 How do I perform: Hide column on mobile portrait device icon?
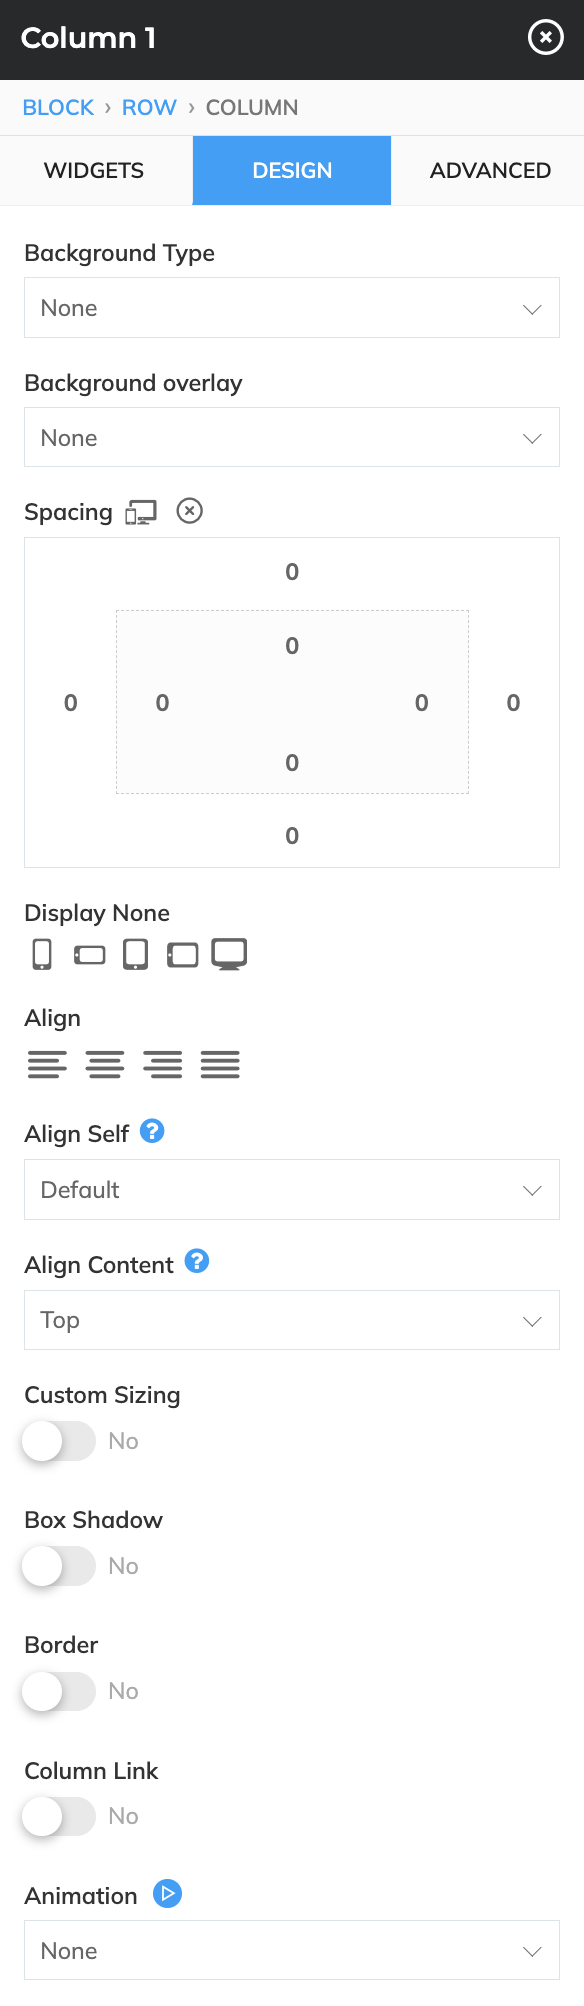coord(42,954)
